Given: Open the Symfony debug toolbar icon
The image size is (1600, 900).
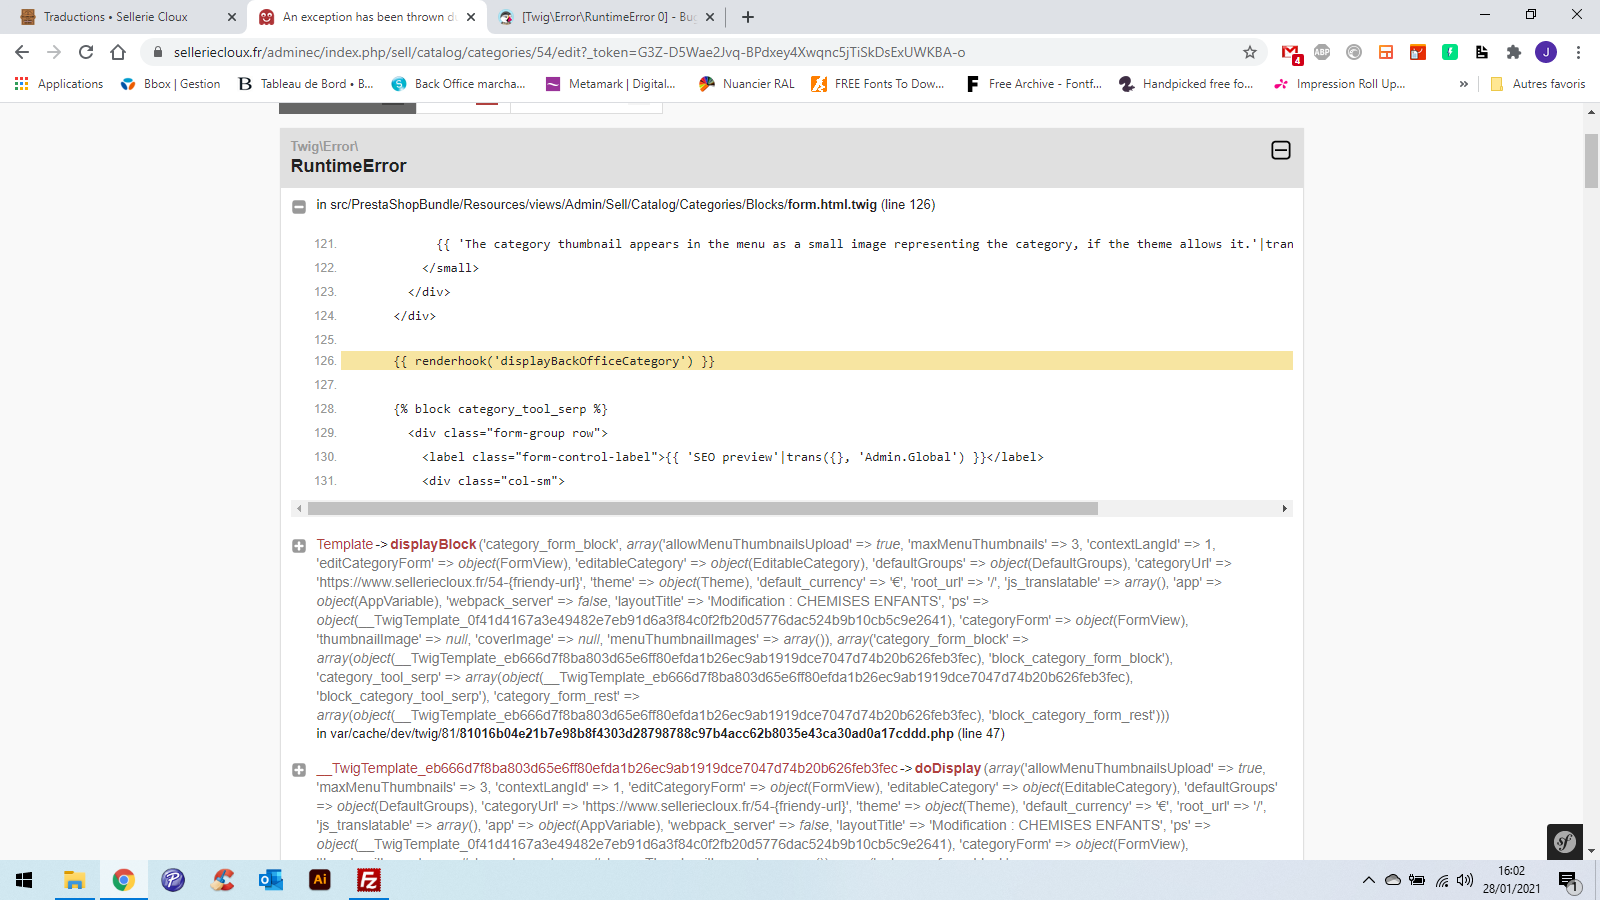Looking at the screenshot, I should tap(1564, 842).
